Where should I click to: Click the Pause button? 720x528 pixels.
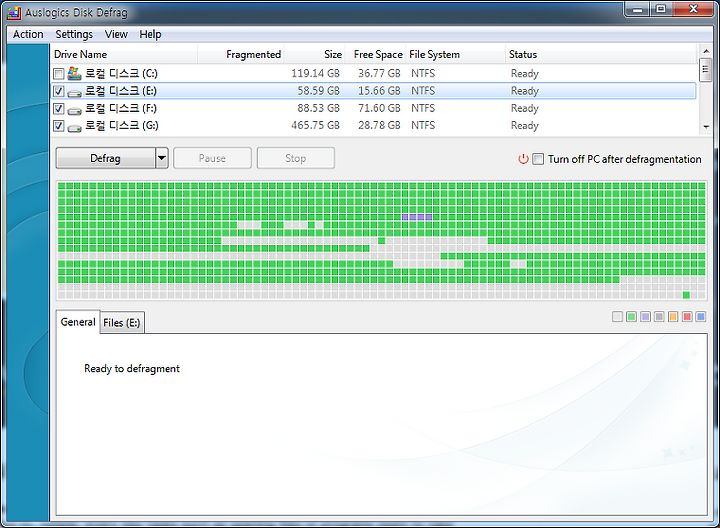tap(212, 158)
